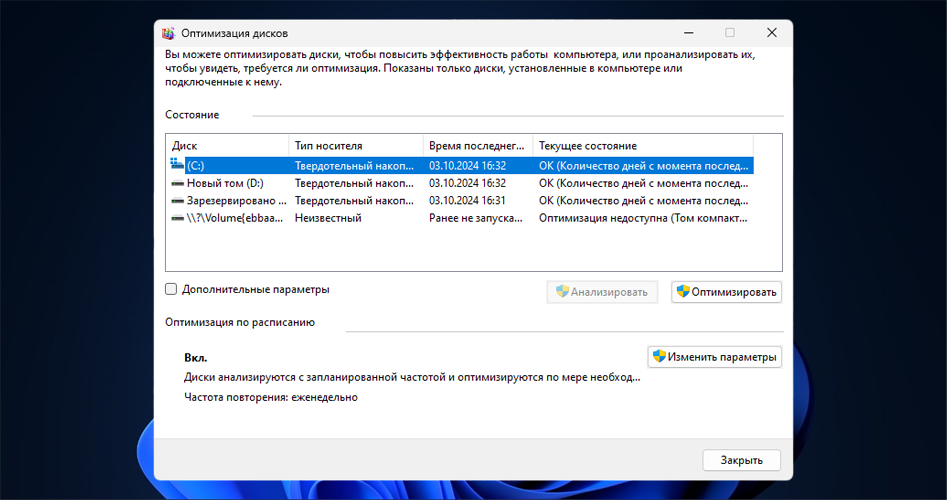The height and width of the screenshot is (500, 947).
Task: Sort by the Тип носителя column header
Action: point(356,146)
